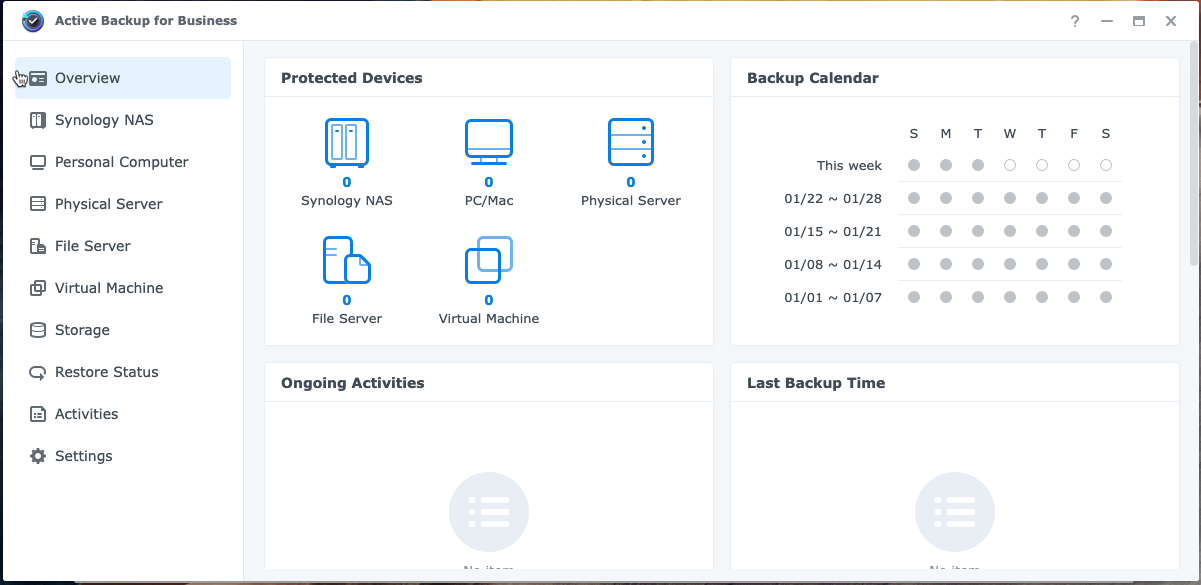
Task: Open help via the question mark icon
Action: [x=1074, y=21]
